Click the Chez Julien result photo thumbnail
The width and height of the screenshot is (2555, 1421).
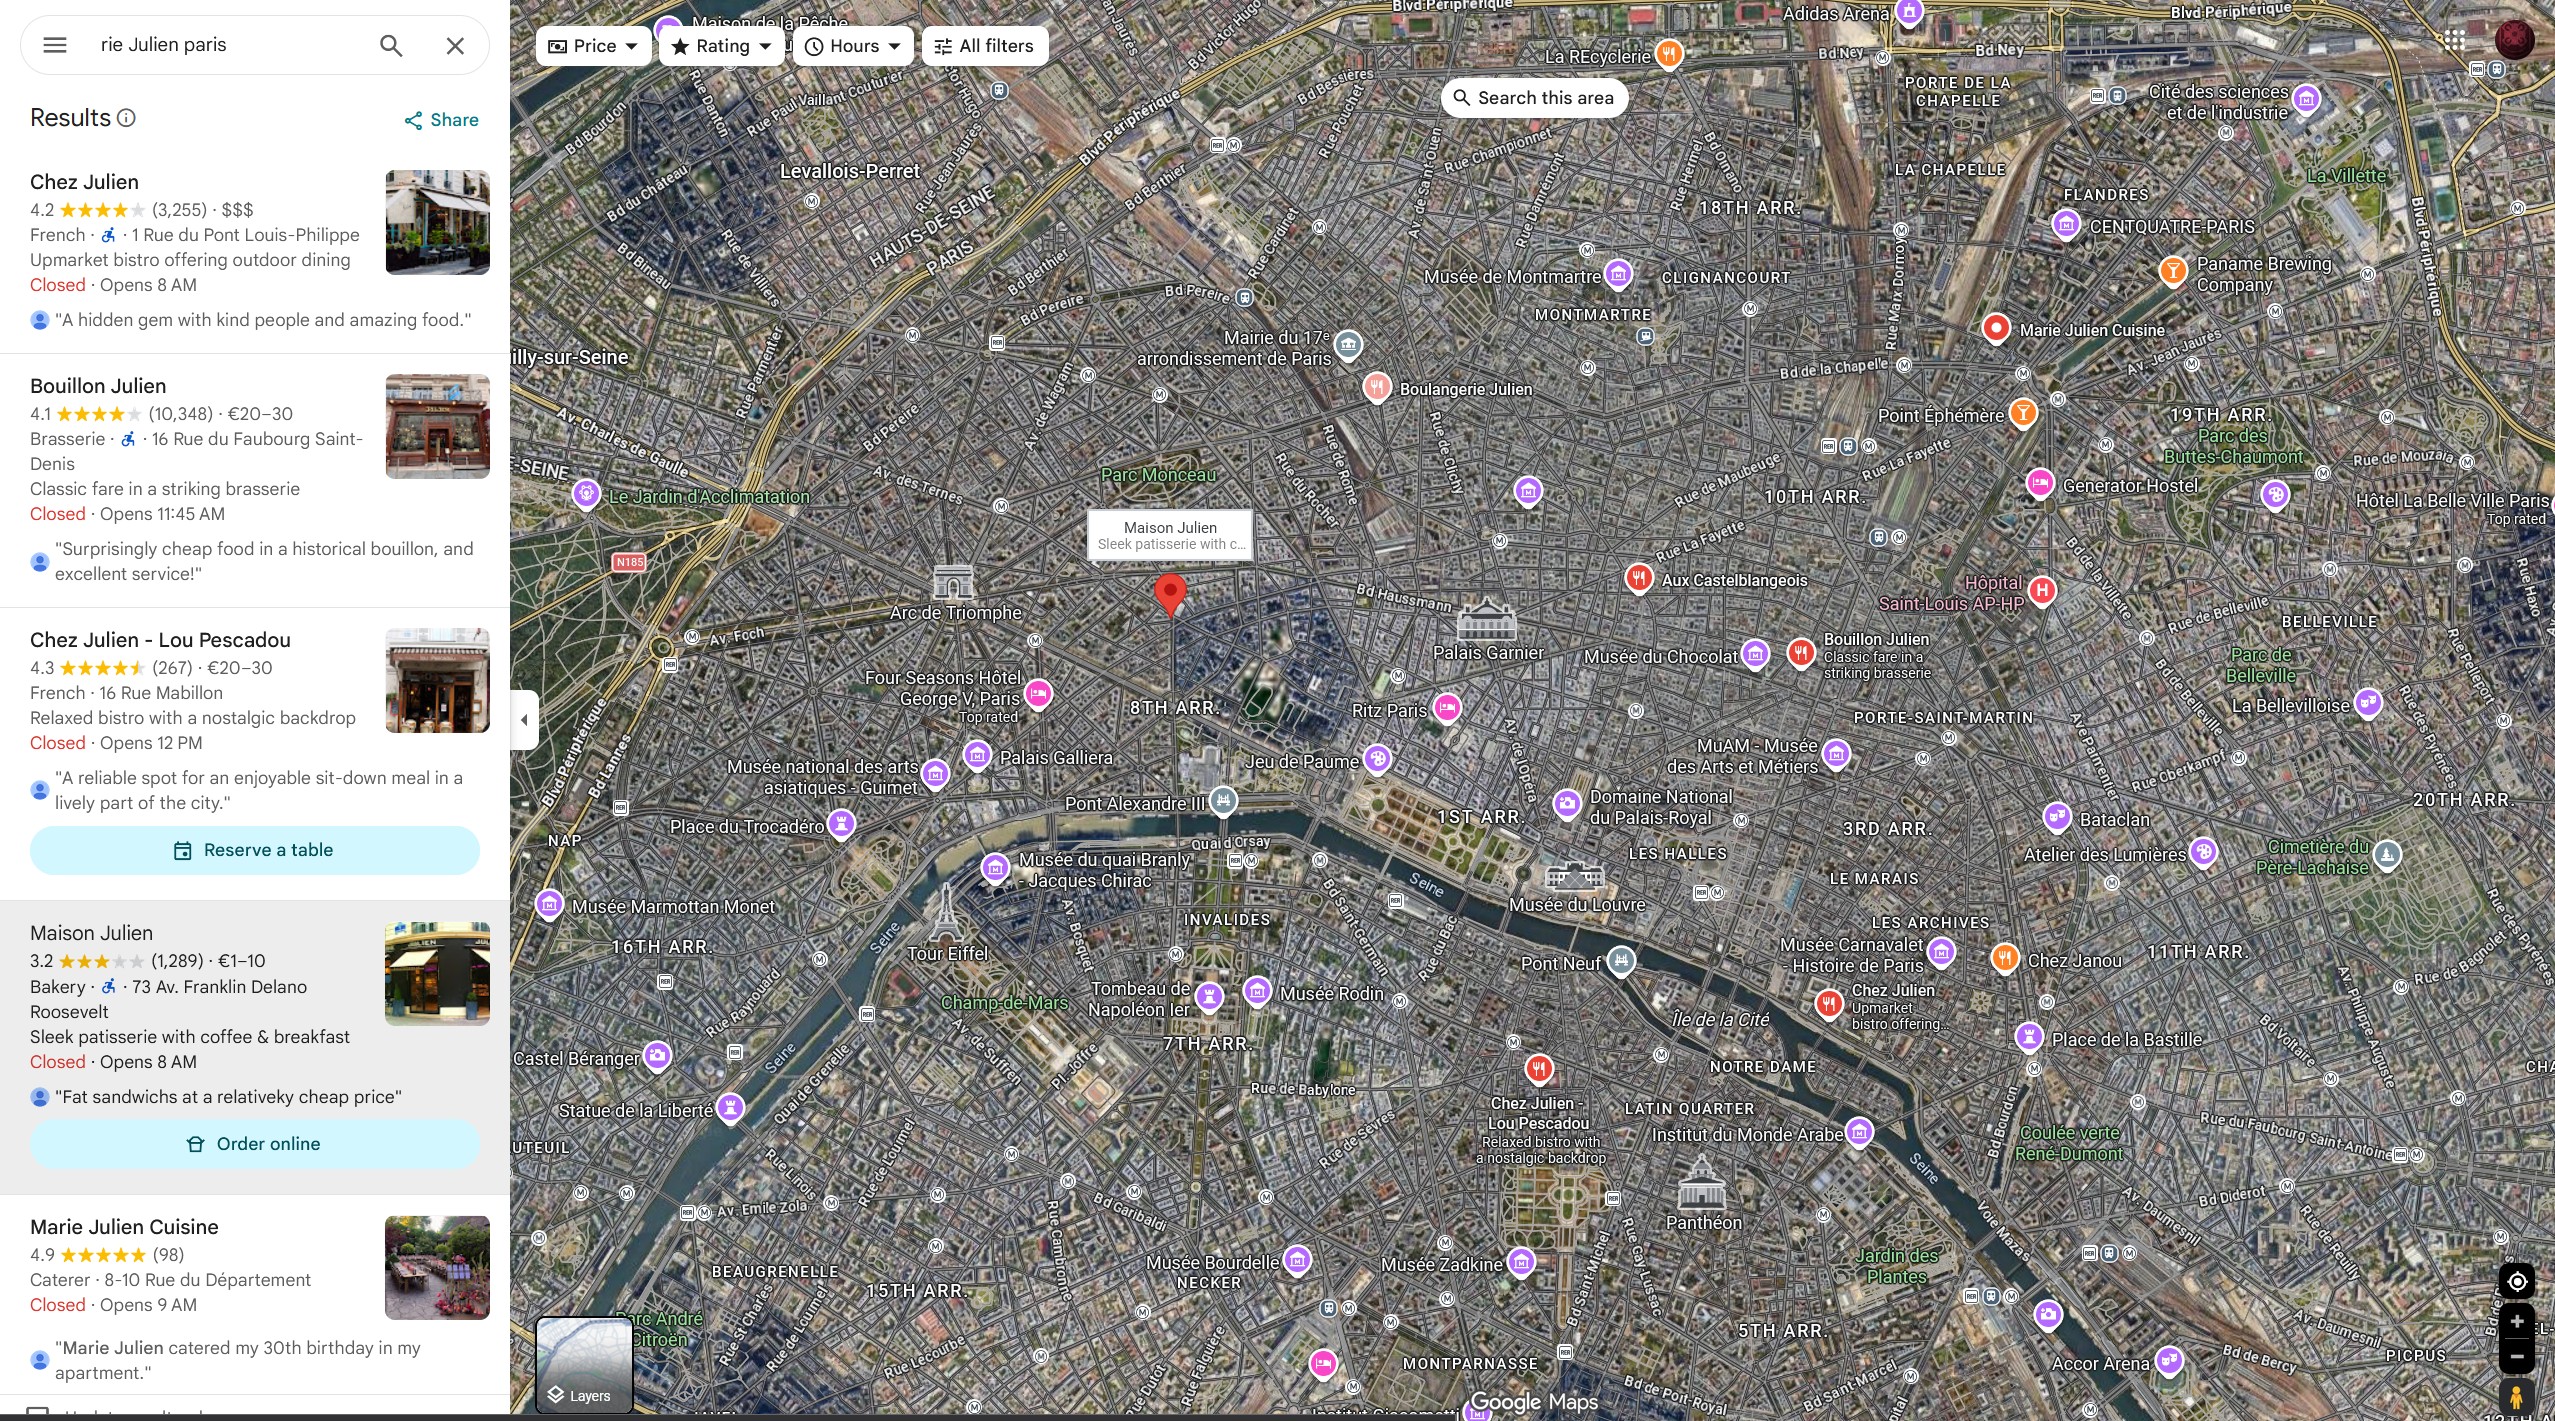pos(437,222)
